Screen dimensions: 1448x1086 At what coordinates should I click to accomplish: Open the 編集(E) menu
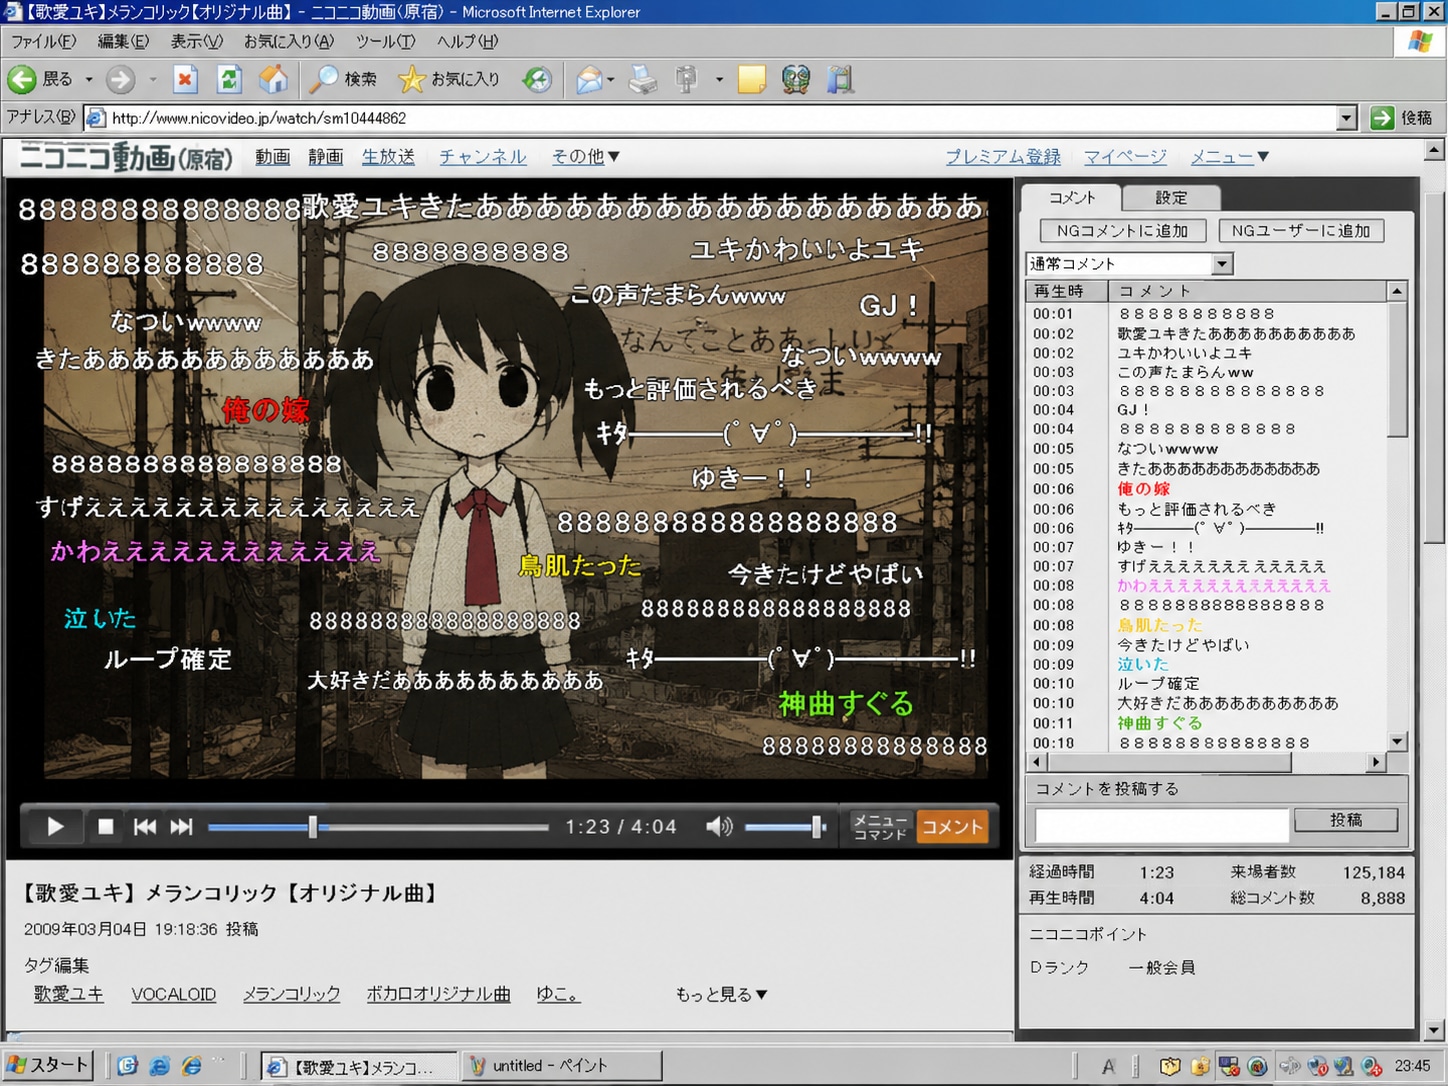click(123, 41)
